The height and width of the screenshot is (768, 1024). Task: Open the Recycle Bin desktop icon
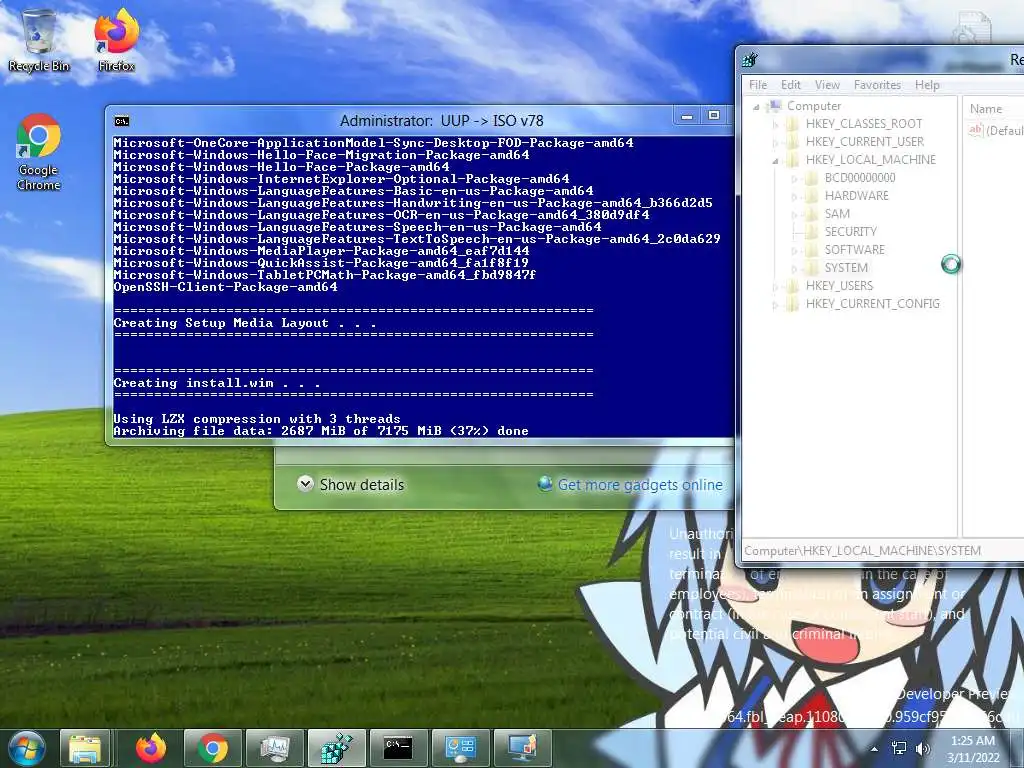point(39,40)
